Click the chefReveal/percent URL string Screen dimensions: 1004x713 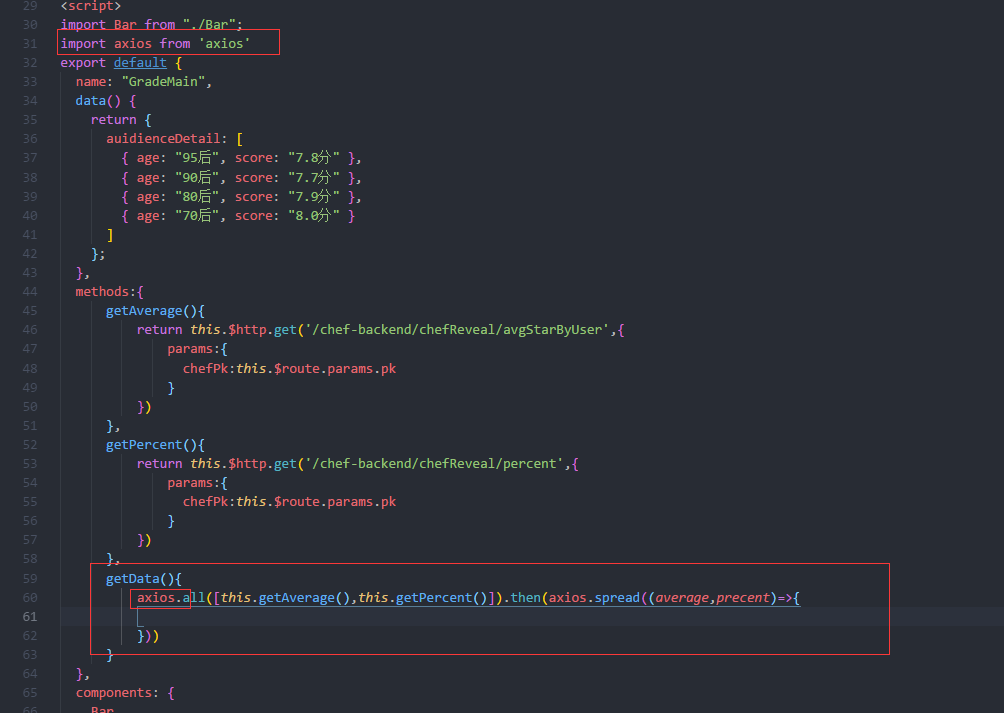pyautogui.click(x=434, y=463)
